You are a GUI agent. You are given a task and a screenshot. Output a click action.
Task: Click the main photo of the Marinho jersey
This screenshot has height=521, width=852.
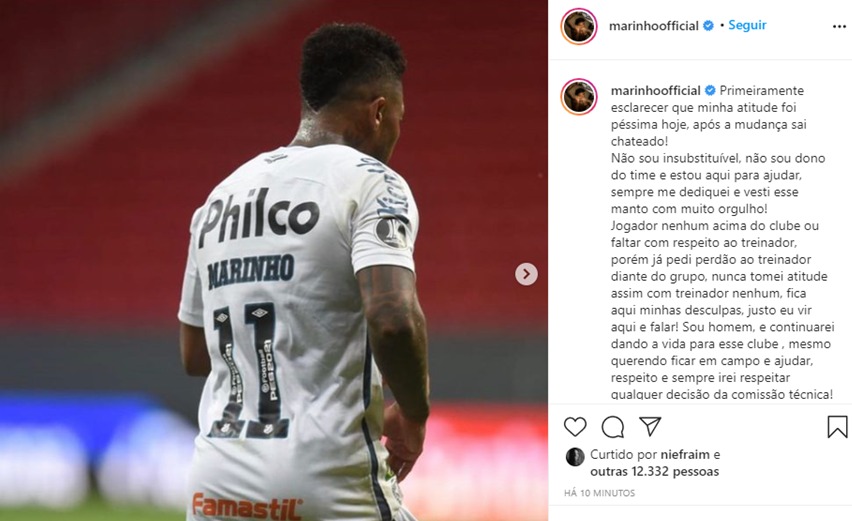coord(274,261)
